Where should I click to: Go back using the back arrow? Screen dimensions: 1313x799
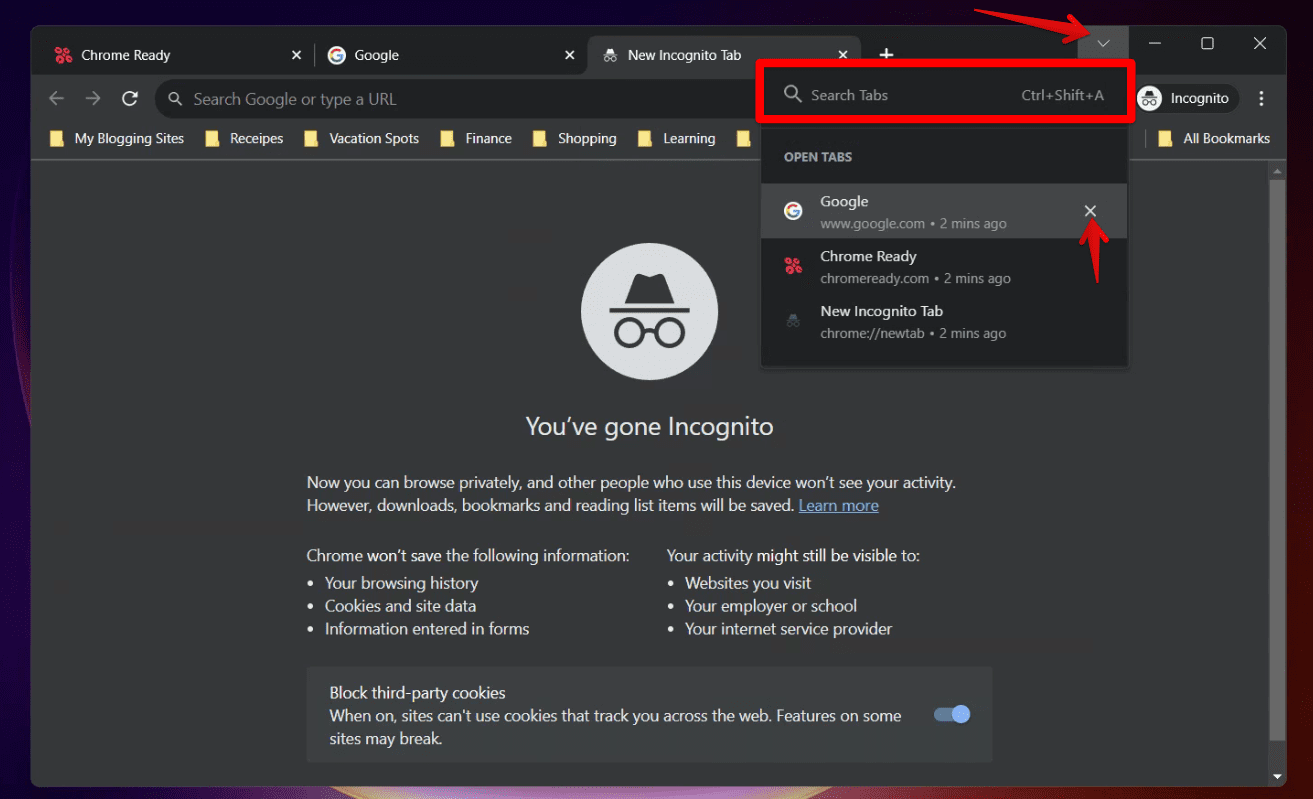click(x=57, y=98)
